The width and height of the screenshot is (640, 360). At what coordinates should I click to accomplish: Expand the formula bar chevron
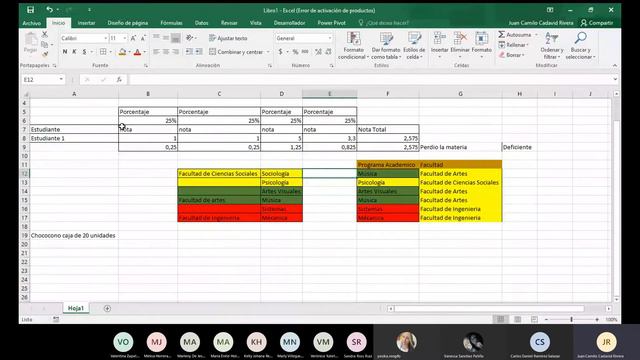point(615,79)
